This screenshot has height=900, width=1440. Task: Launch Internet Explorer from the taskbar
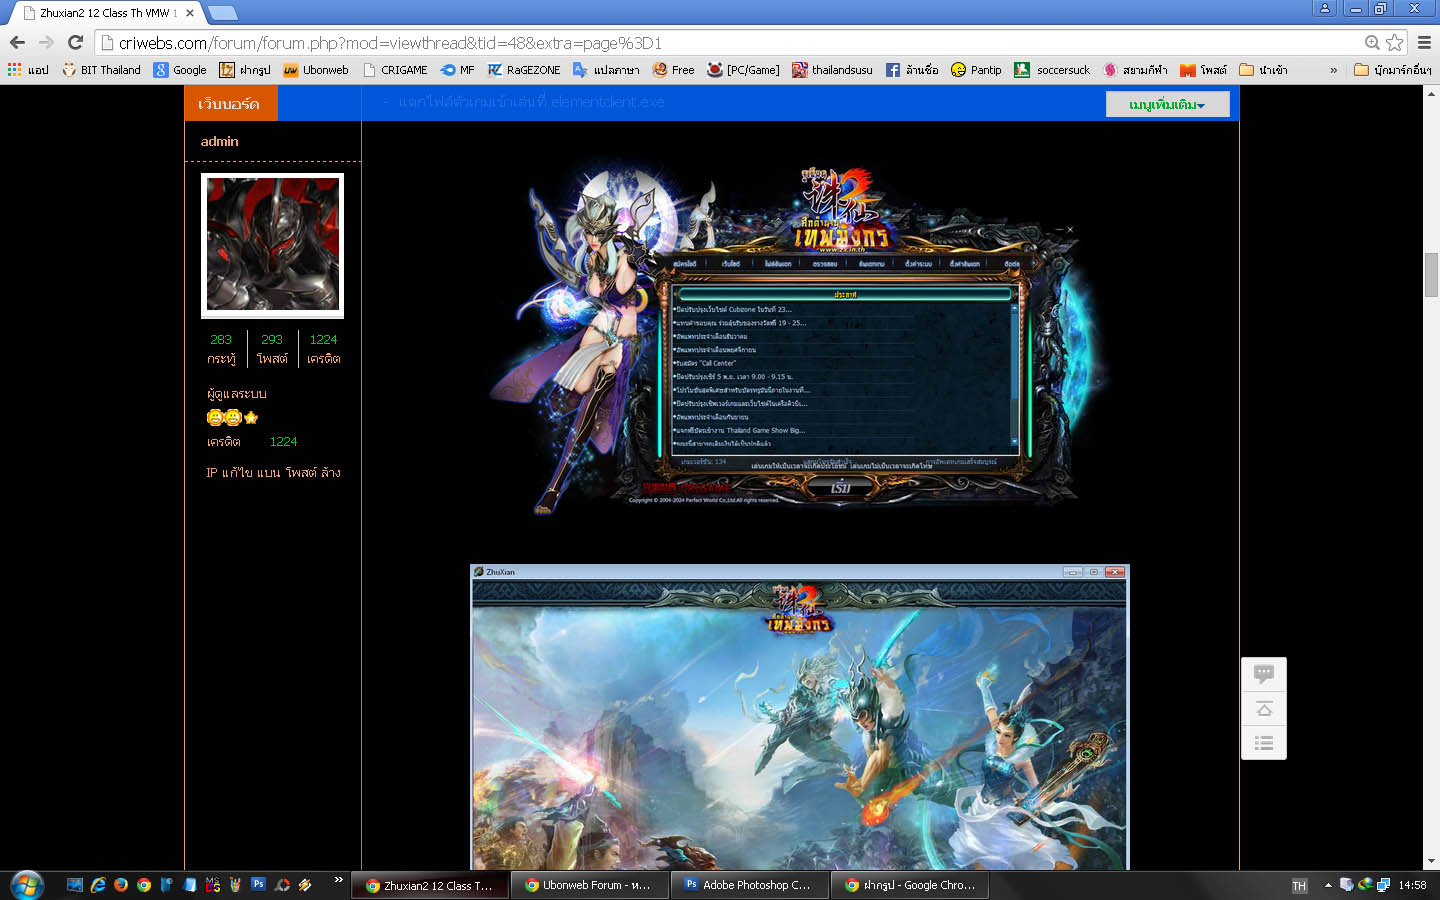tap(98, 885)
